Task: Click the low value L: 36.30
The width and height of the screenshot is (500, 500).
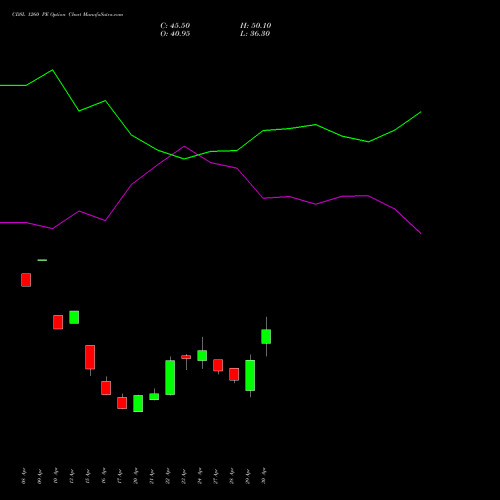Action: coord(255,34)
